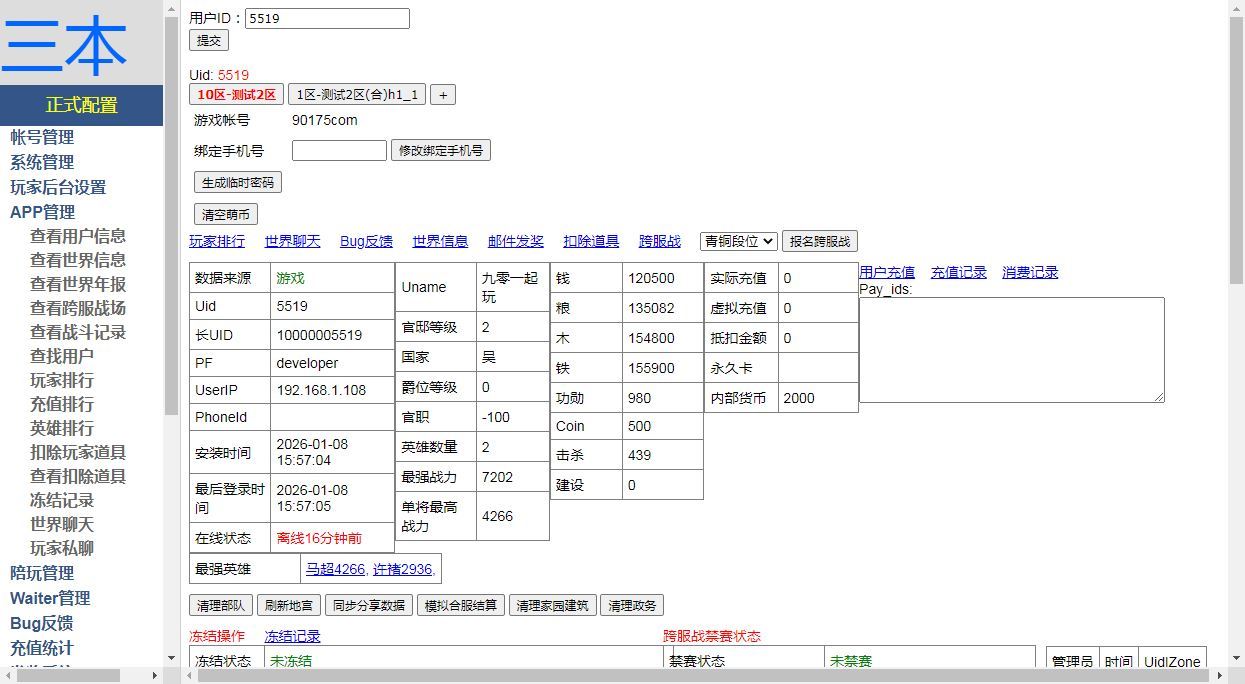
Task: Switch to the 1区-测试2区(合)h1_1 server tab
Action: 356,94
